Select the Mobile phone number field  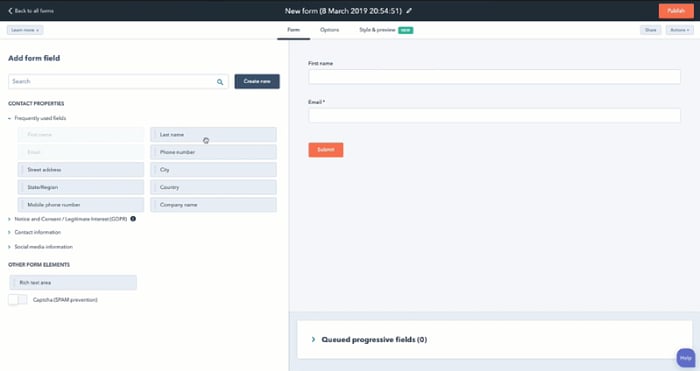81,204
